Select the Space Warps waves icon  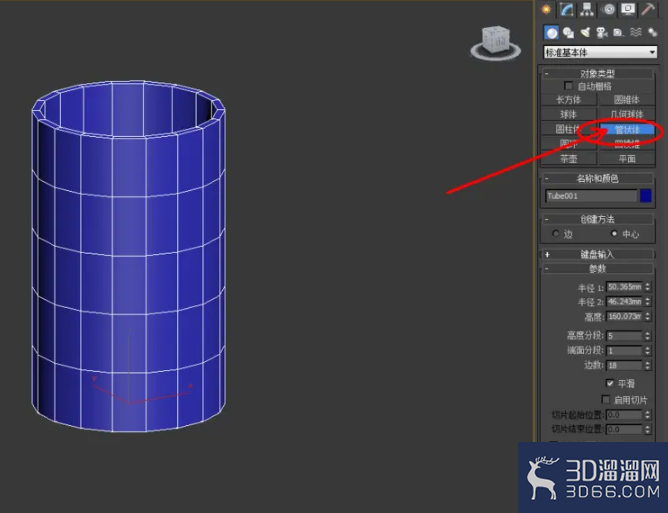[x=636, y=32]
